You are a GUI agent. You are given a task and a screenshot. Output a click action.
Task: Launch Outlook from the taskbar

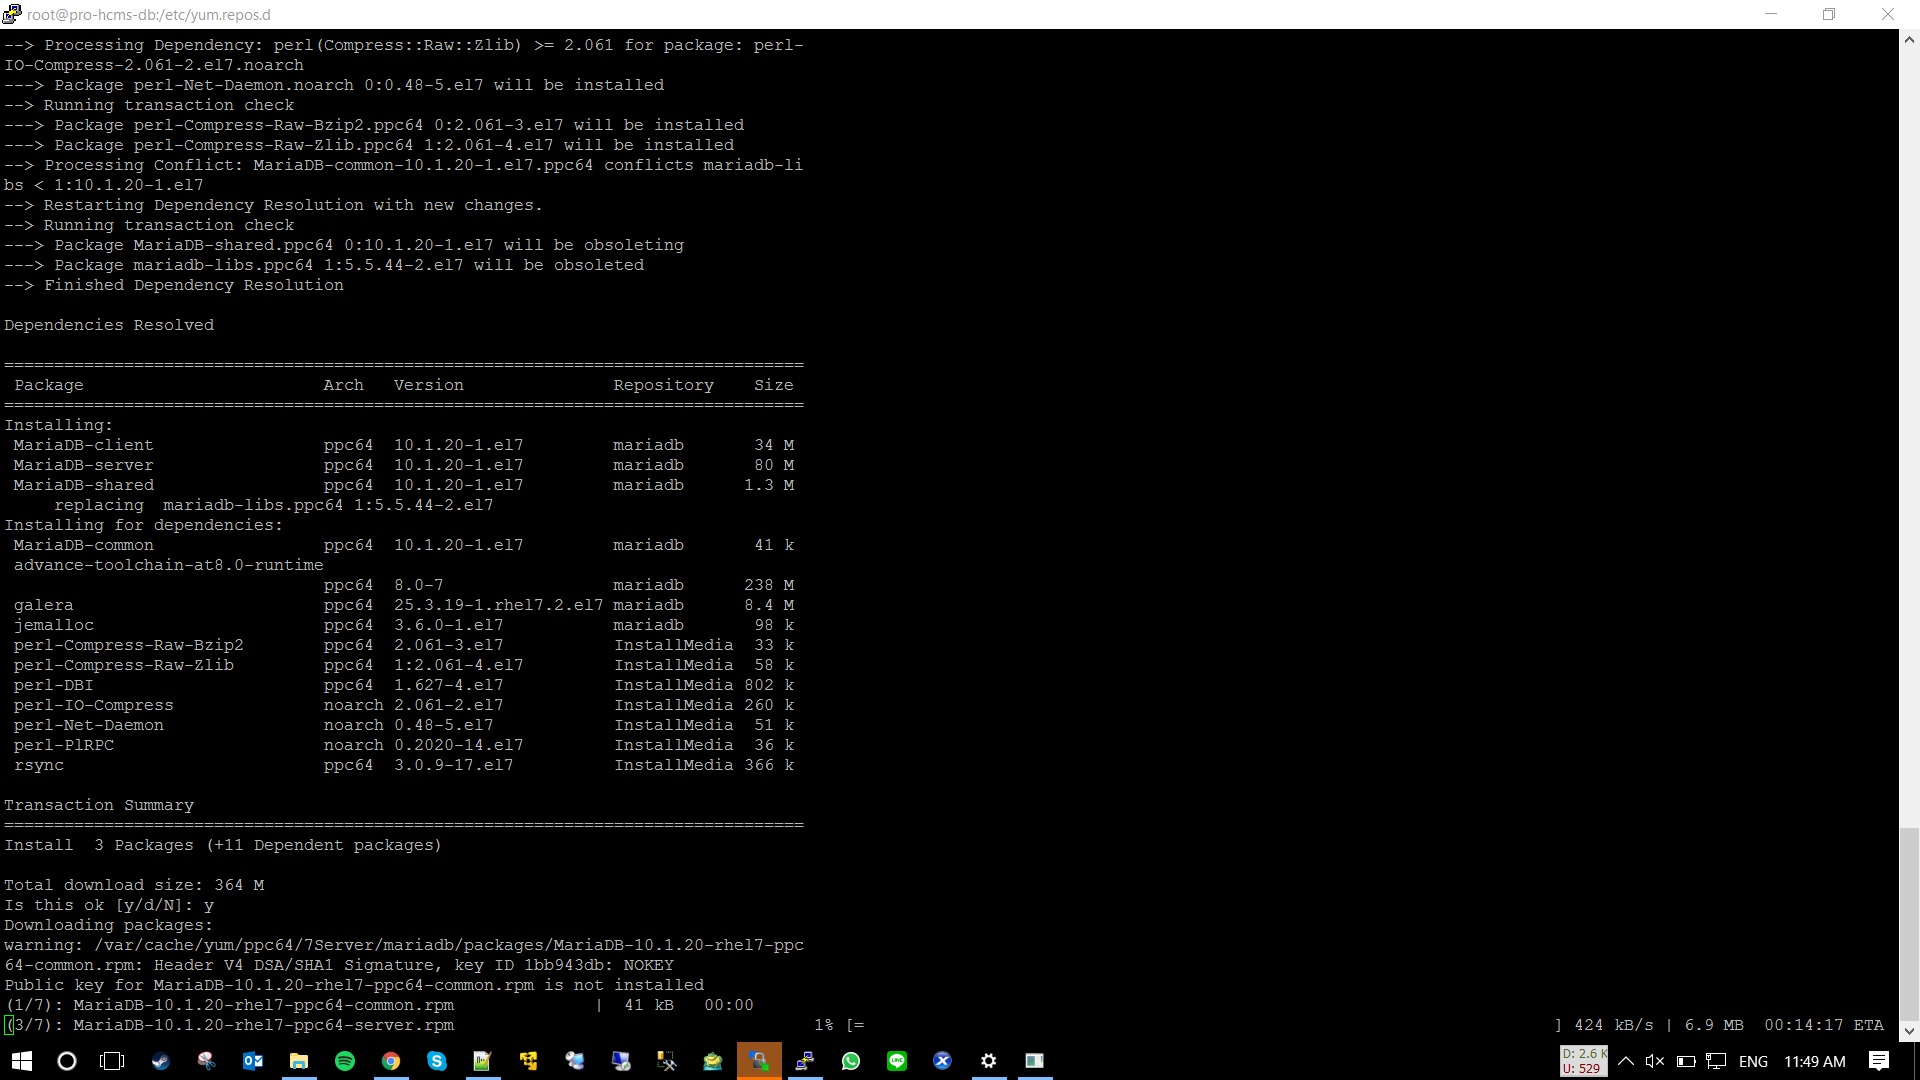coord(253,1061)
